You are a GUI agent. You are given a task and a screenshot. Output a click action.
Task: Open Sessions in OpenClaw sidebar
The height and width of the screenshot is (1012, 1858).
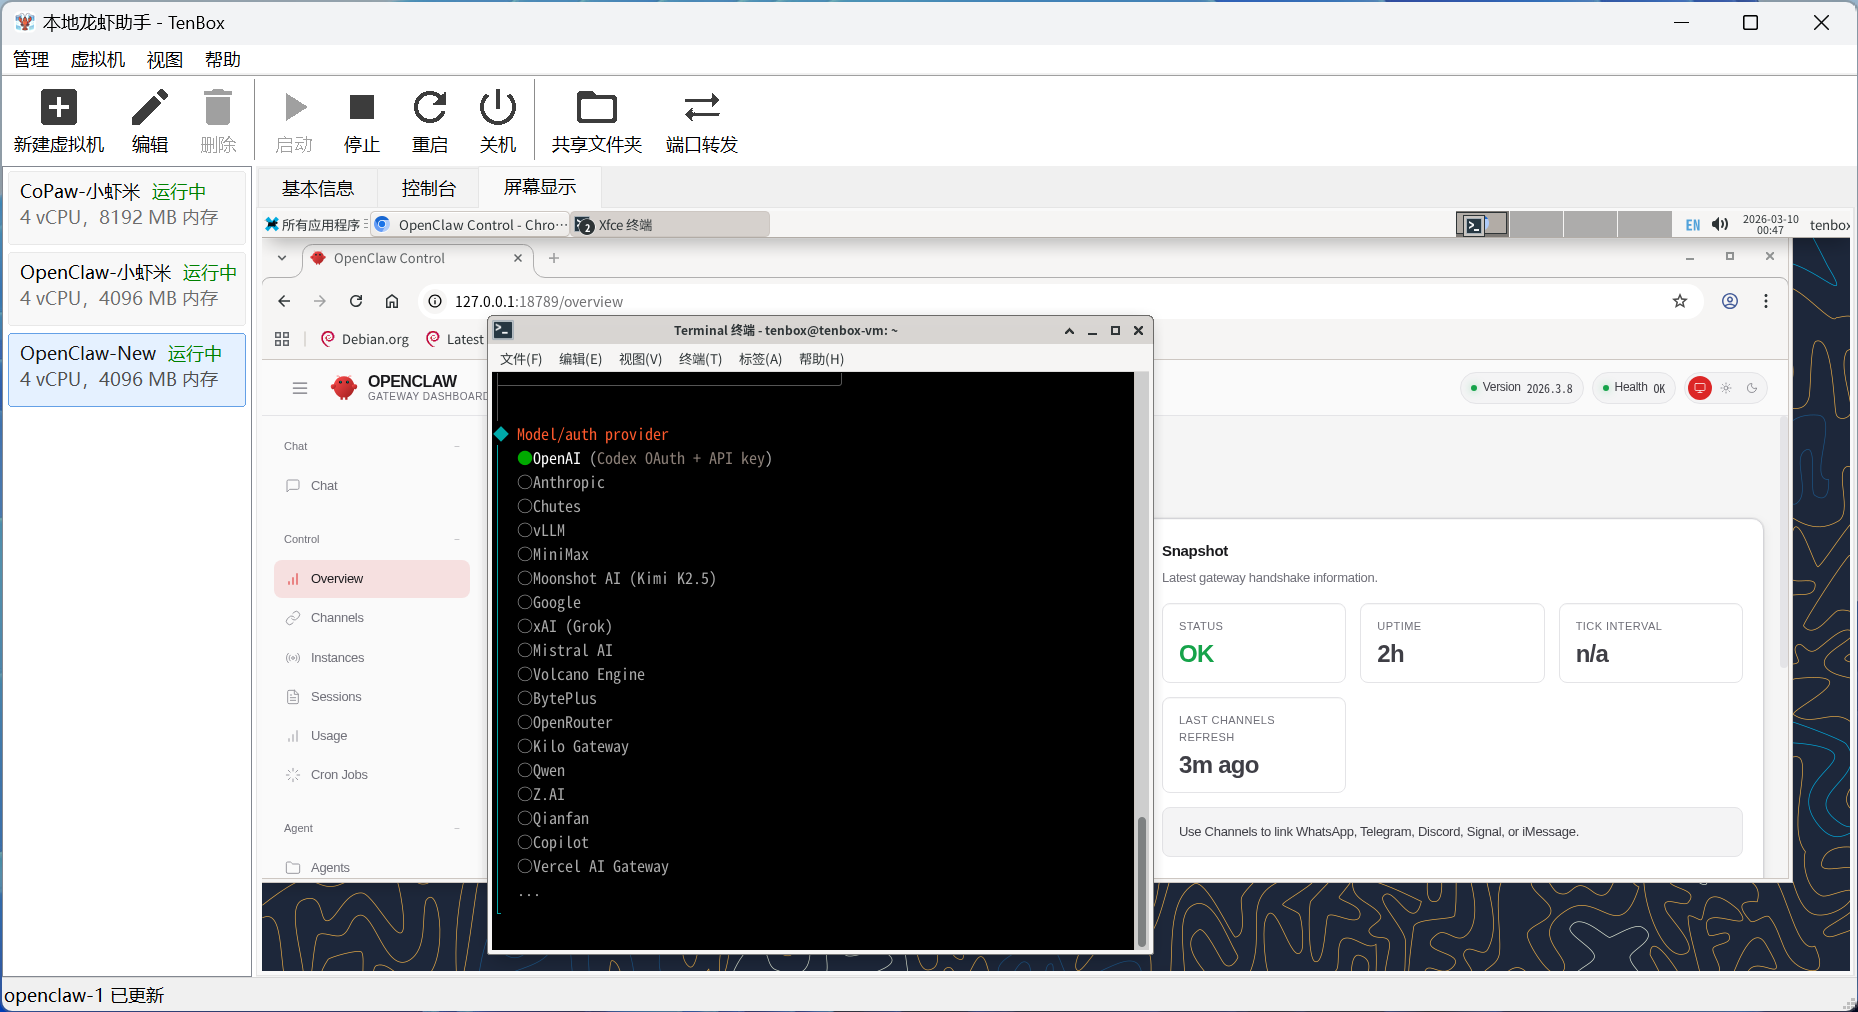(x=372, y=696)
